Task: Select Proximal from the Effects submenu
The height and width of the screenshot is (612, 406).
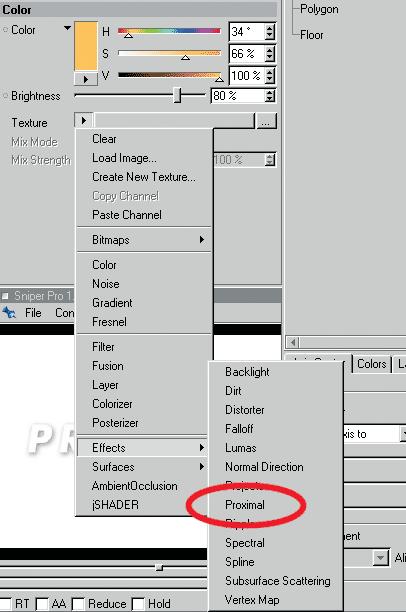Action: [245, 505]
